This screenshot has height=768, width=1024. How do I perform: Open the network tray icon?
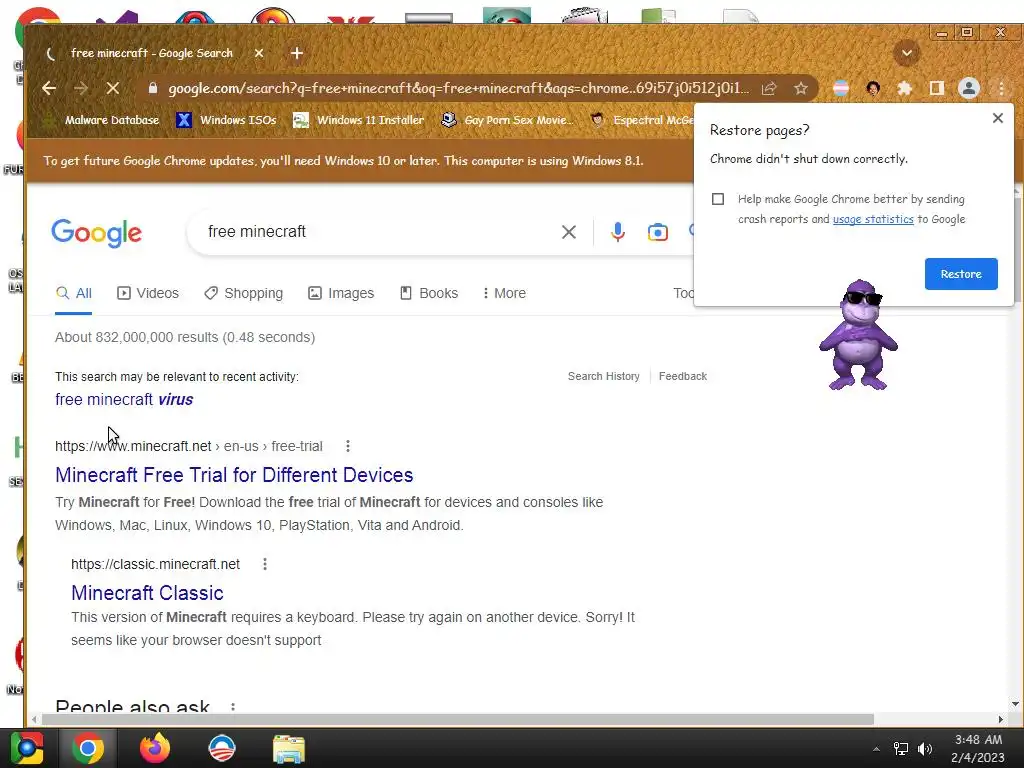click(x=901, y=749)
